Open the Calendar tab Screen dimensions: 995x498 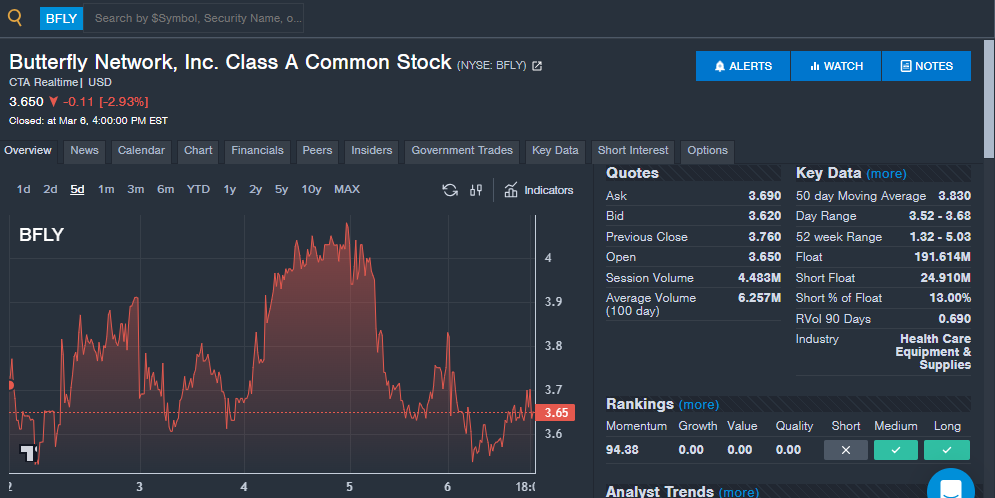coord(141,151)
